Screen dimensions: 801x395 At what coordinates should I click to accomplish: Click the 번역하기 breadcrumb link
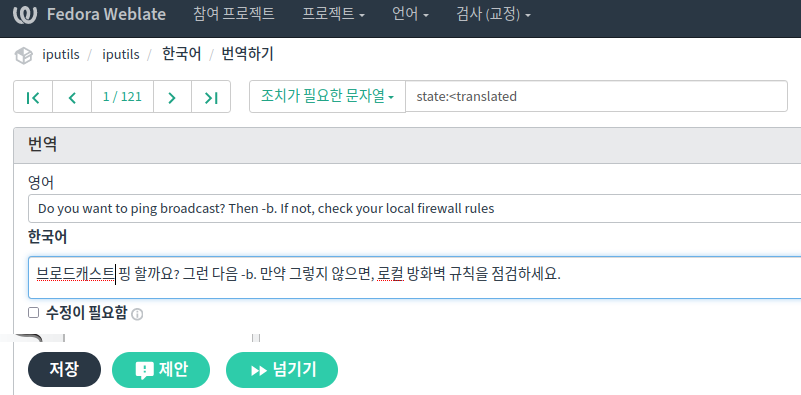[247, 54]
